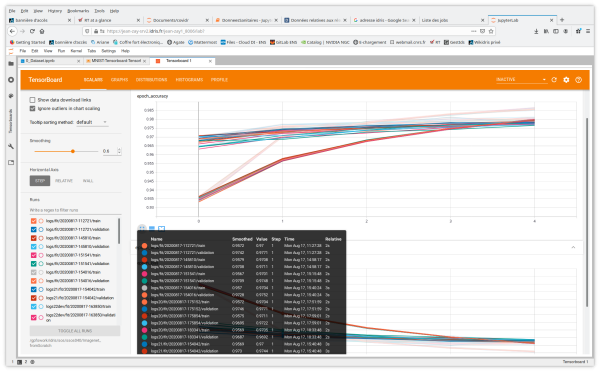Click TOGGLE ALL RUNS button
The height and width of the screenshot is (372, 600).
pyautogui.click(x=75, y=331)
